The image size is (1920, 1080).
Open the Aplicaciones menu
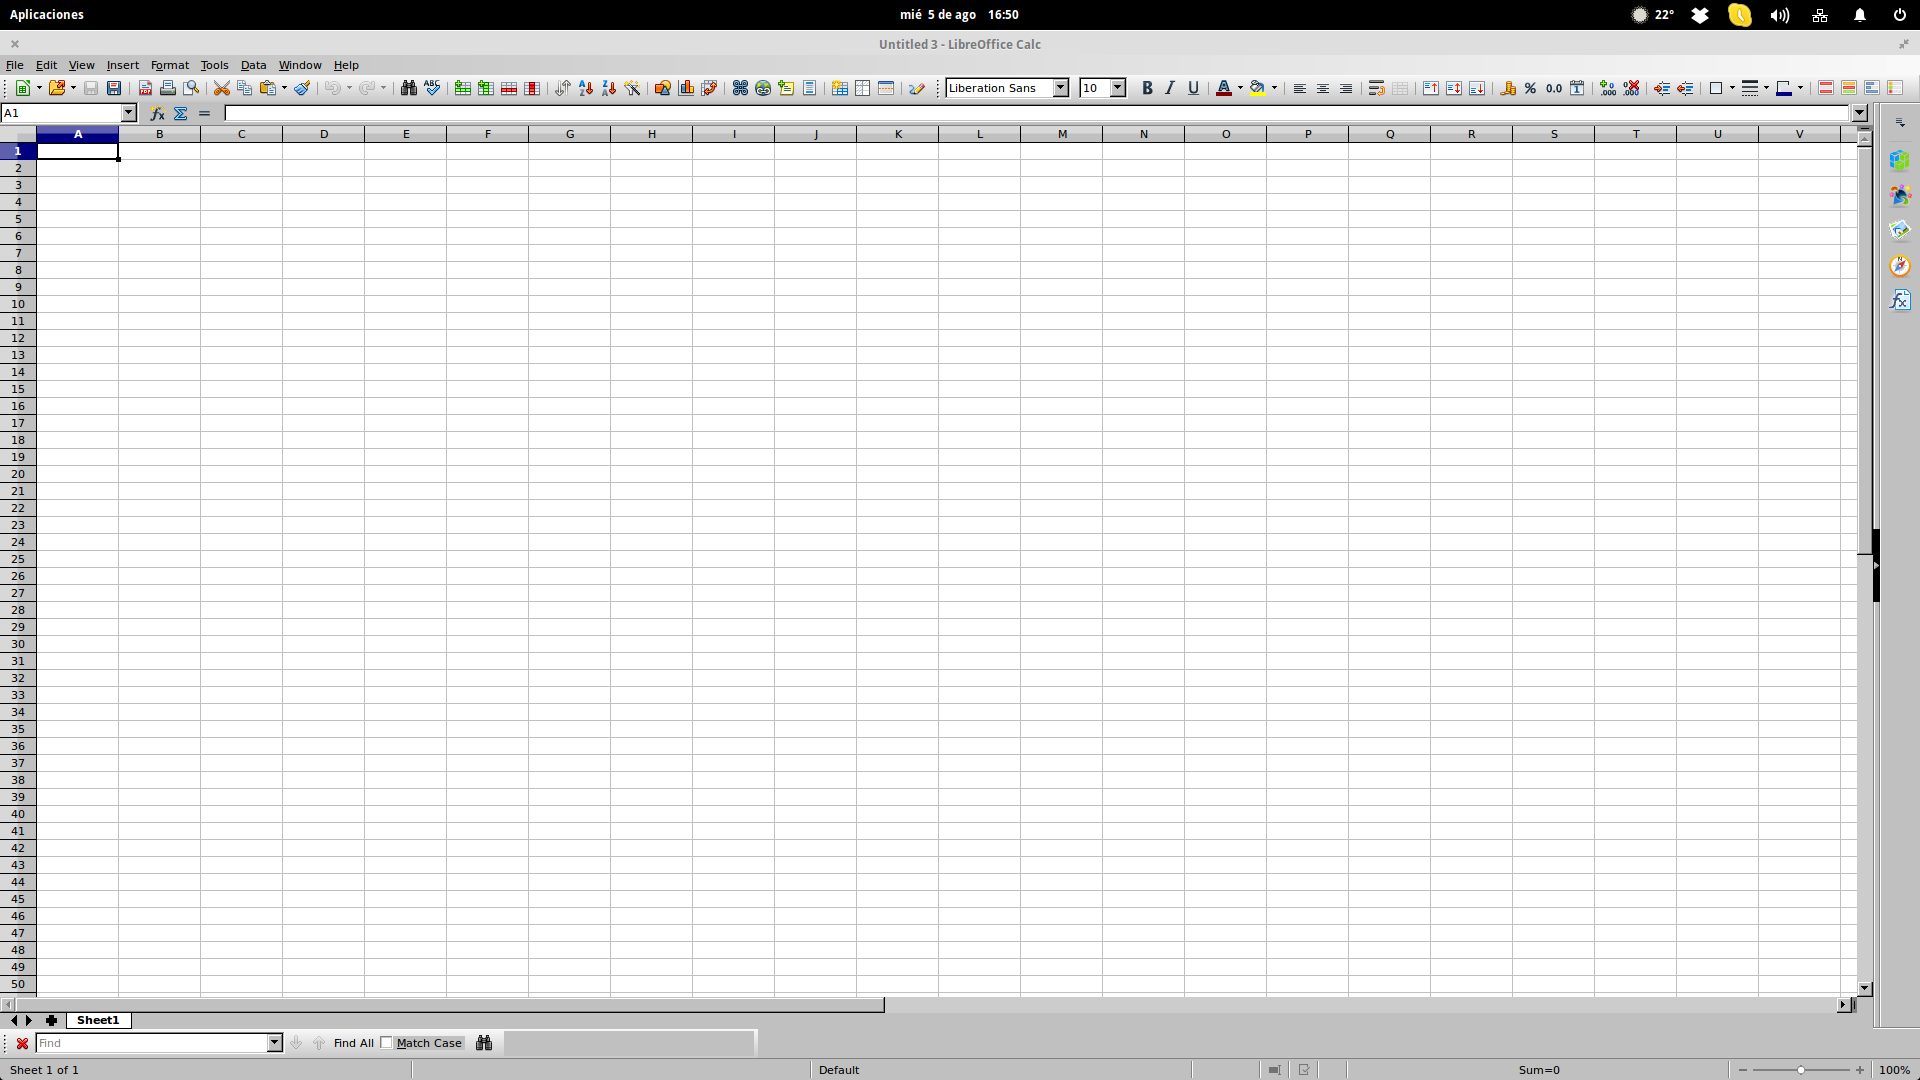coord(46,14)
